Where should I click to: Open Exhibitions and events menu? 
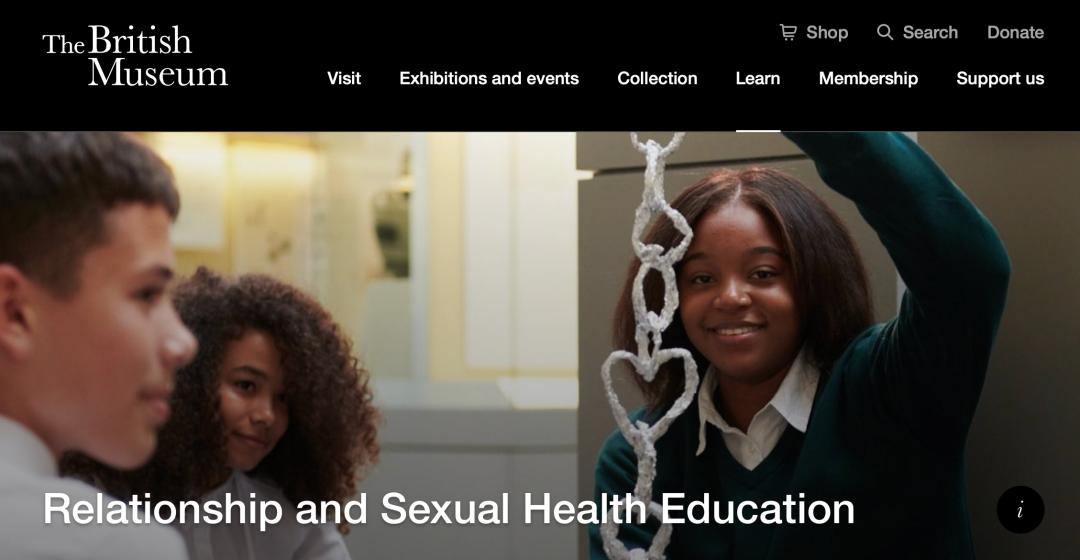pos(489,79)
